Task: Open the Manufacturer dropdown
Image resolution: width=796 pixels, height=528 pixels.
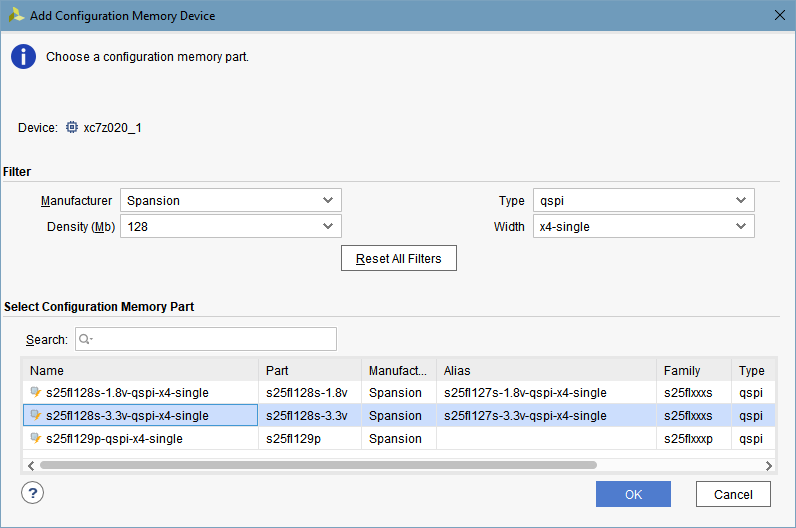Action: [230, 200]
